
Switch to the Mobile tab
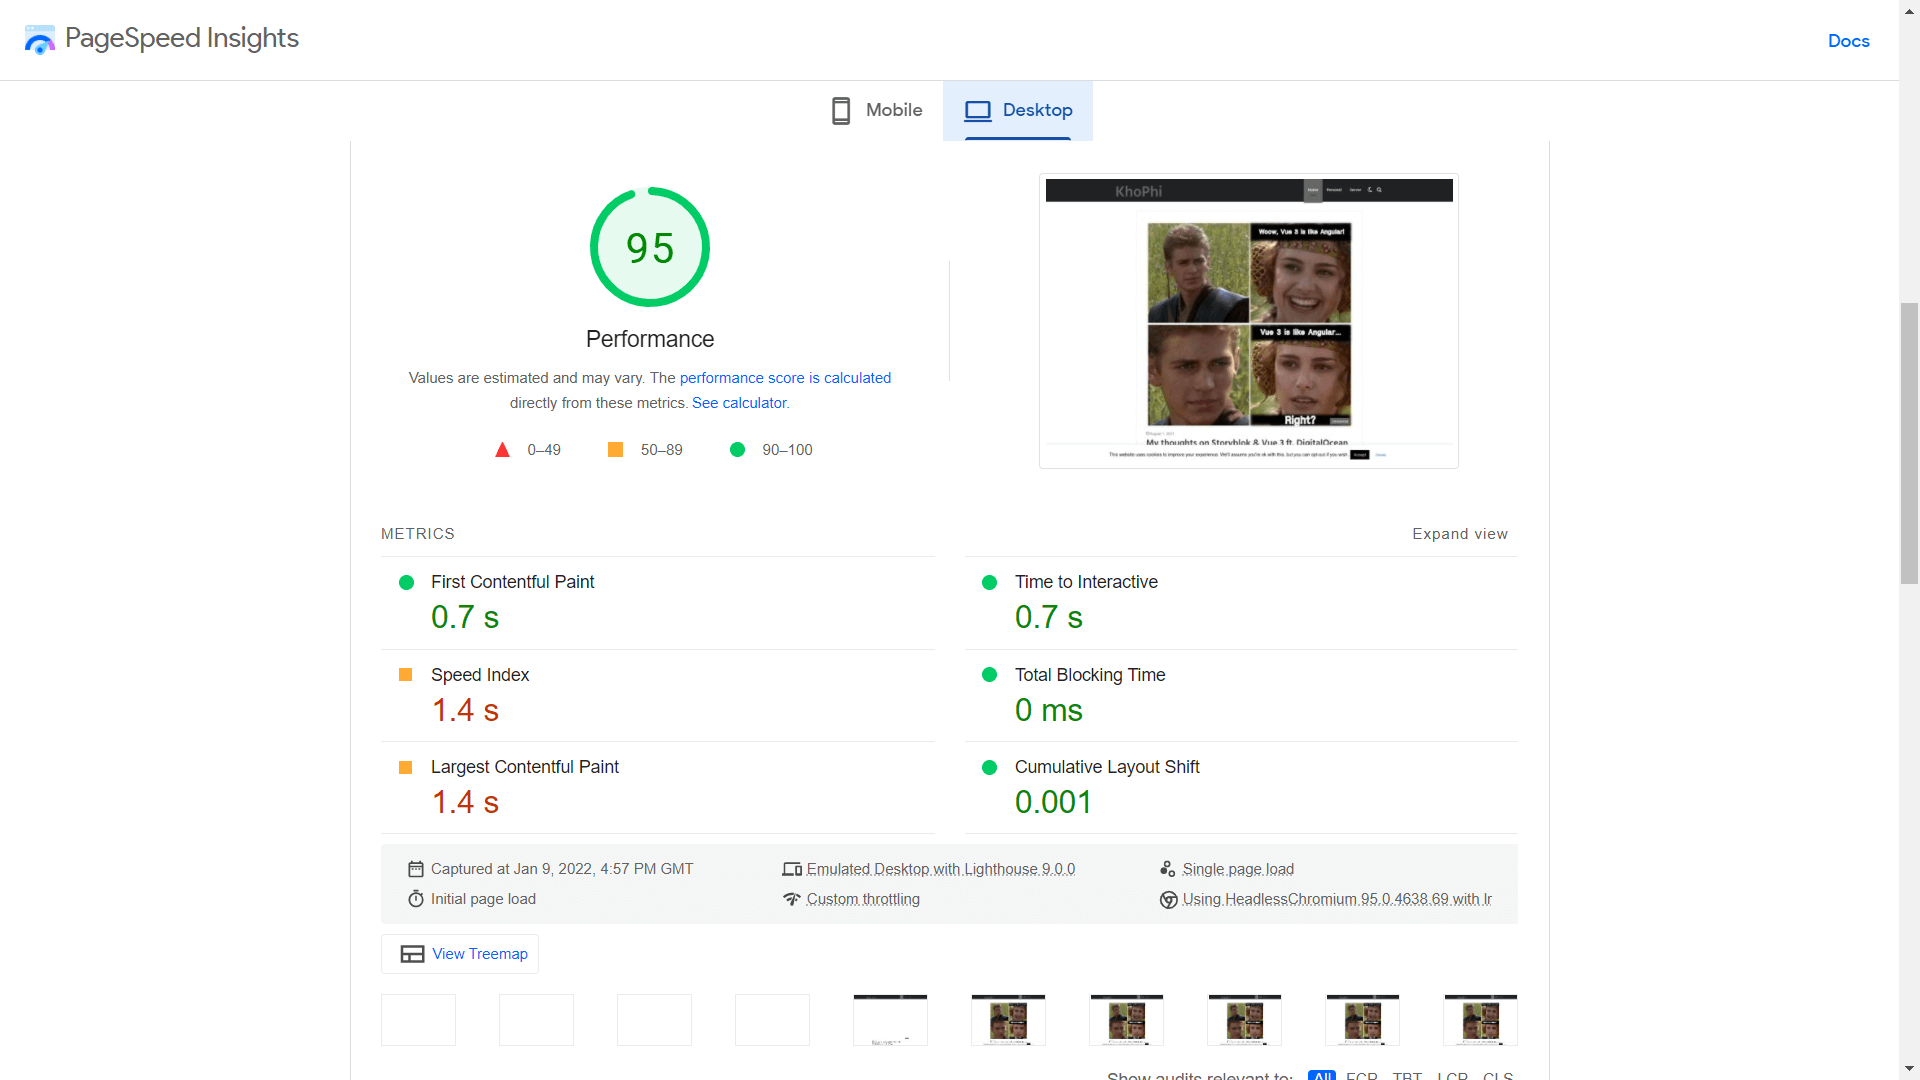[x=877, y=110]
